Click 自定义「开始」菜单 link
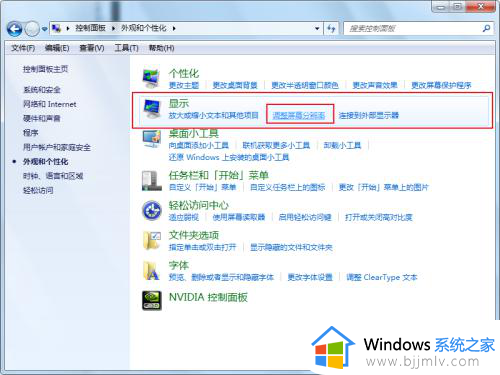The image size is (500, 375). [x=203, y=187]
